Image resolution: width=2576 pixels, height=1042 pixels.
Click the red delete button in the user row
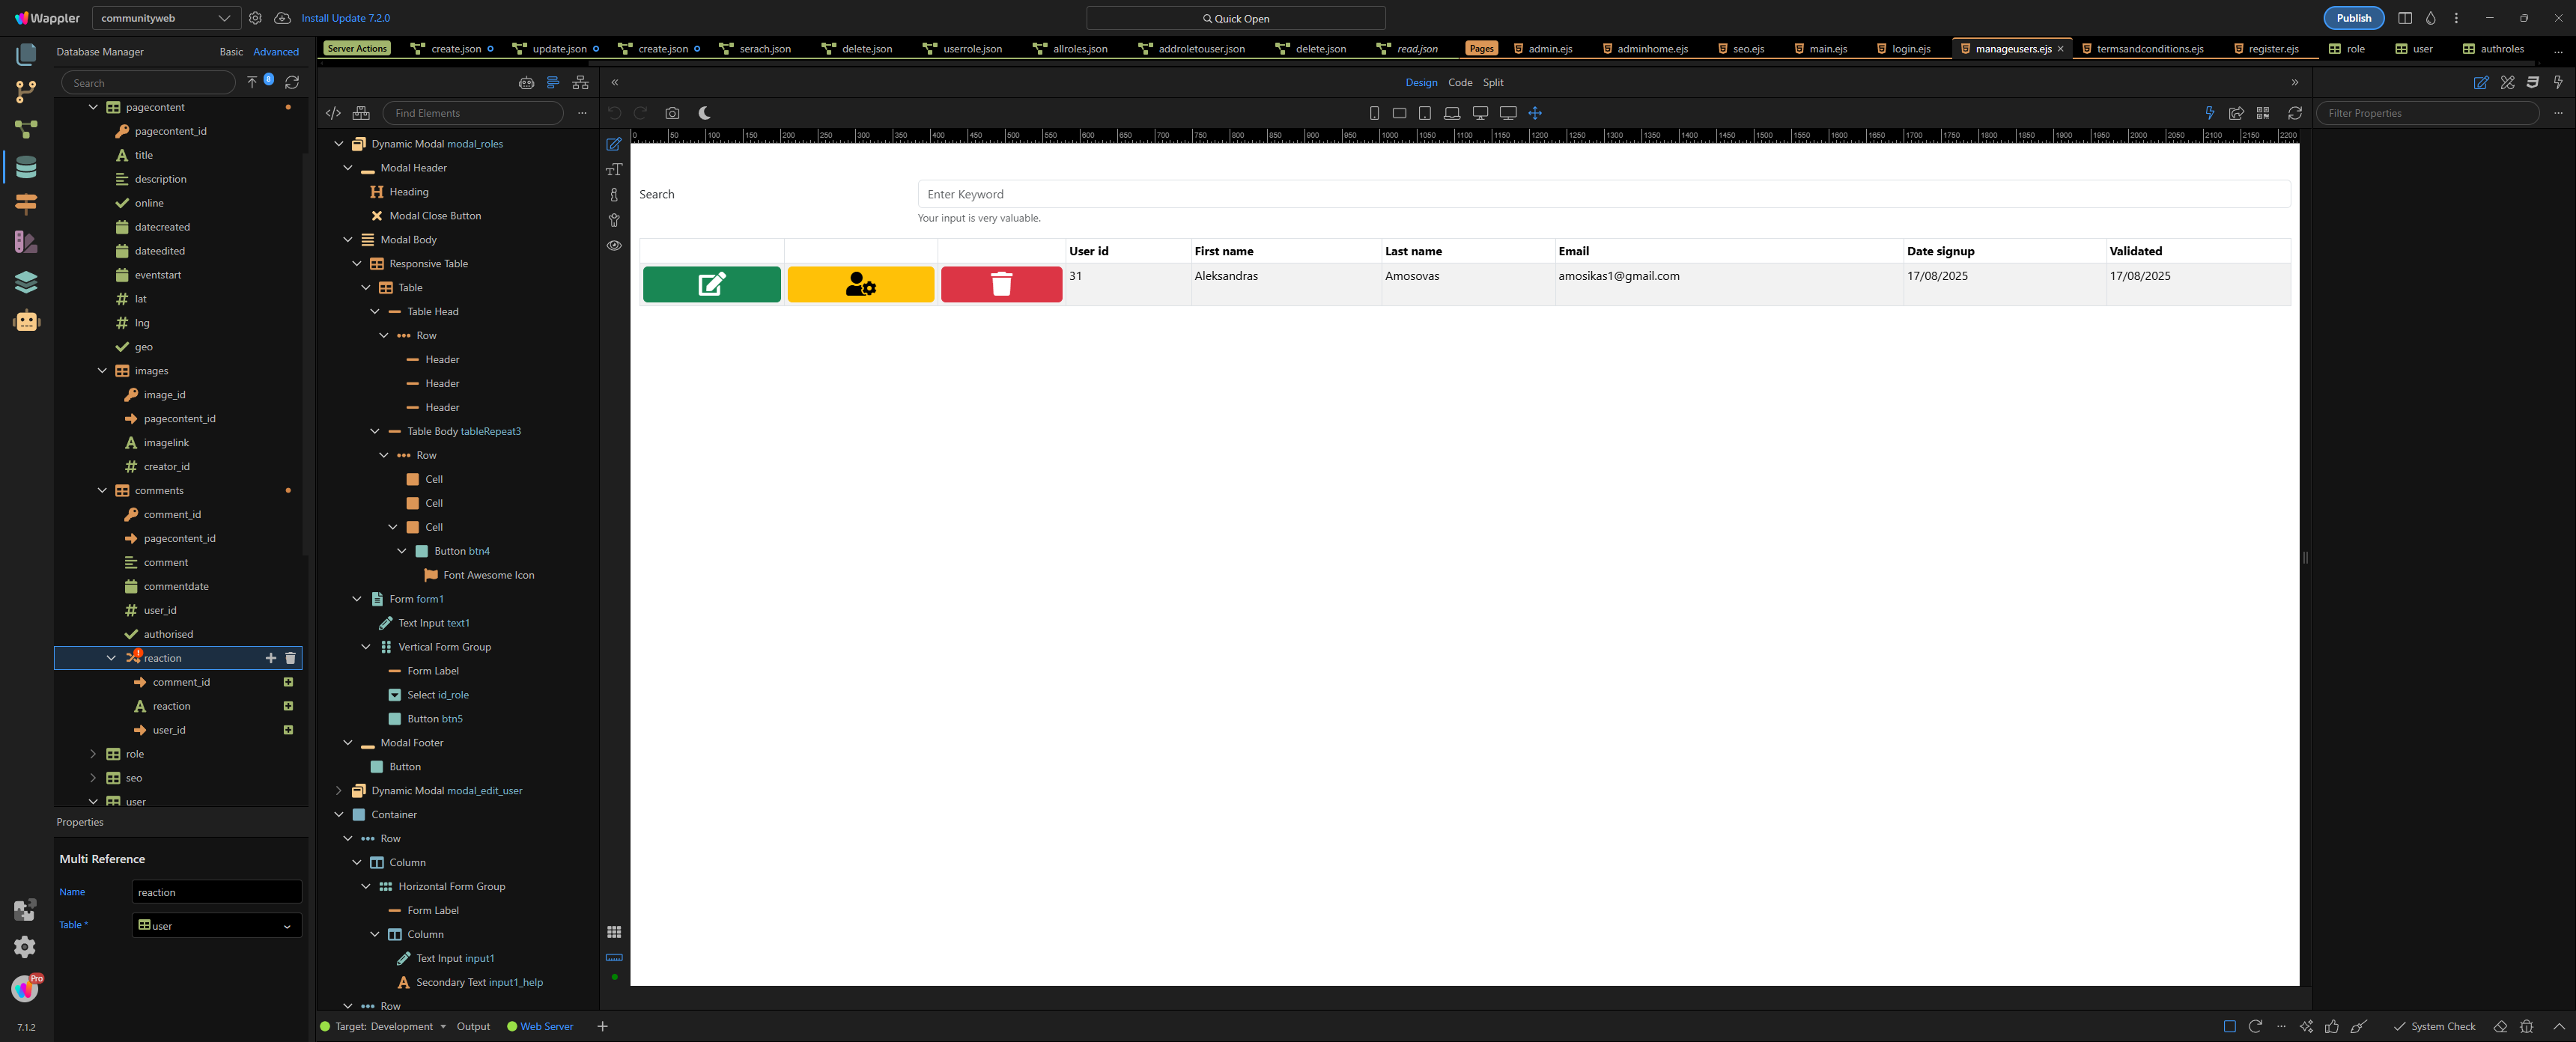(x=1001, y=284)
